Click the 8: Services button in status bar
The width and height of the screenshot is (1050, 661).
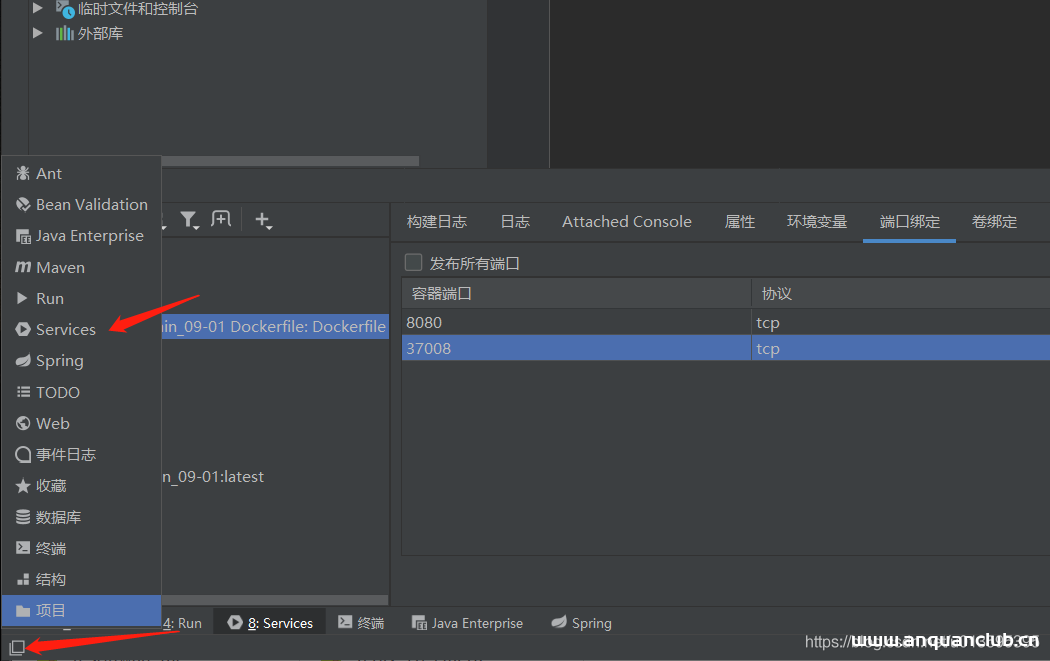269,622
